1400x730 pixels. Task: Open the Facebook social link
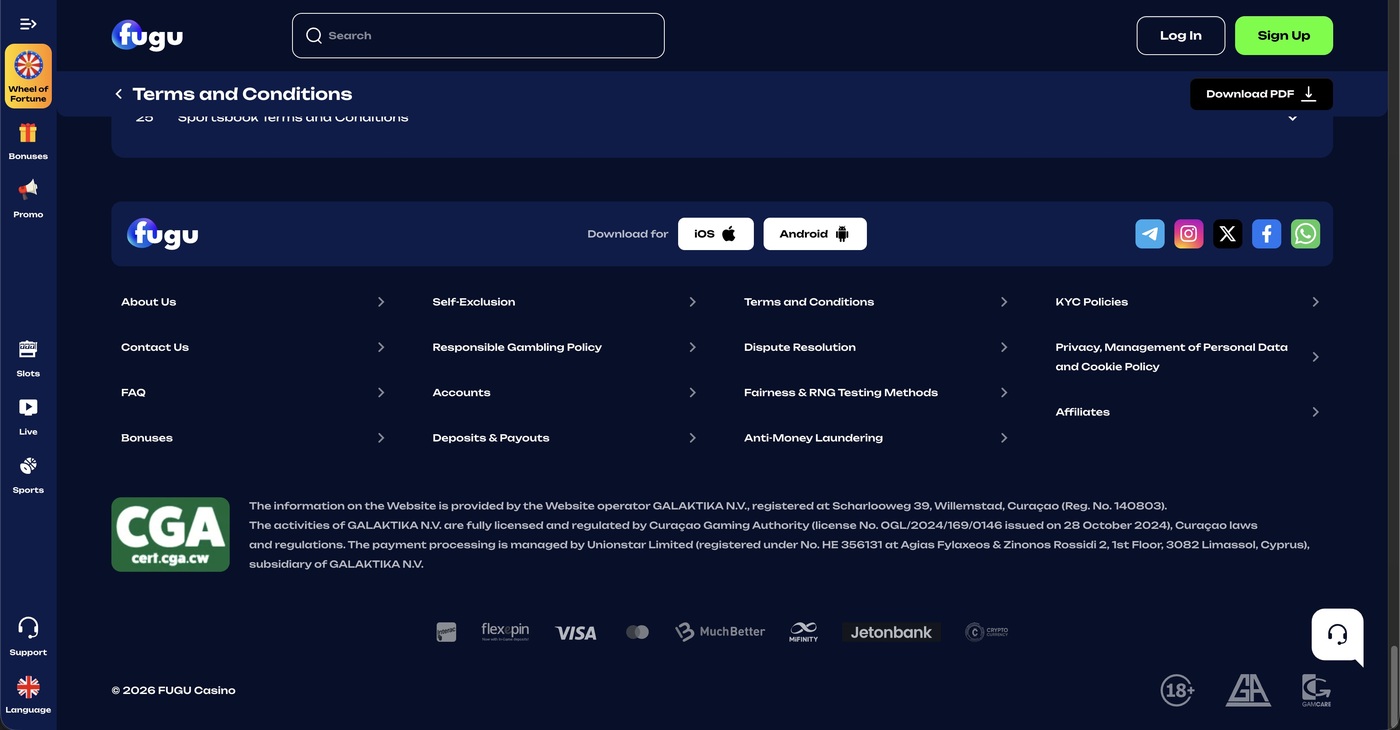click(x=1267, y=234)
